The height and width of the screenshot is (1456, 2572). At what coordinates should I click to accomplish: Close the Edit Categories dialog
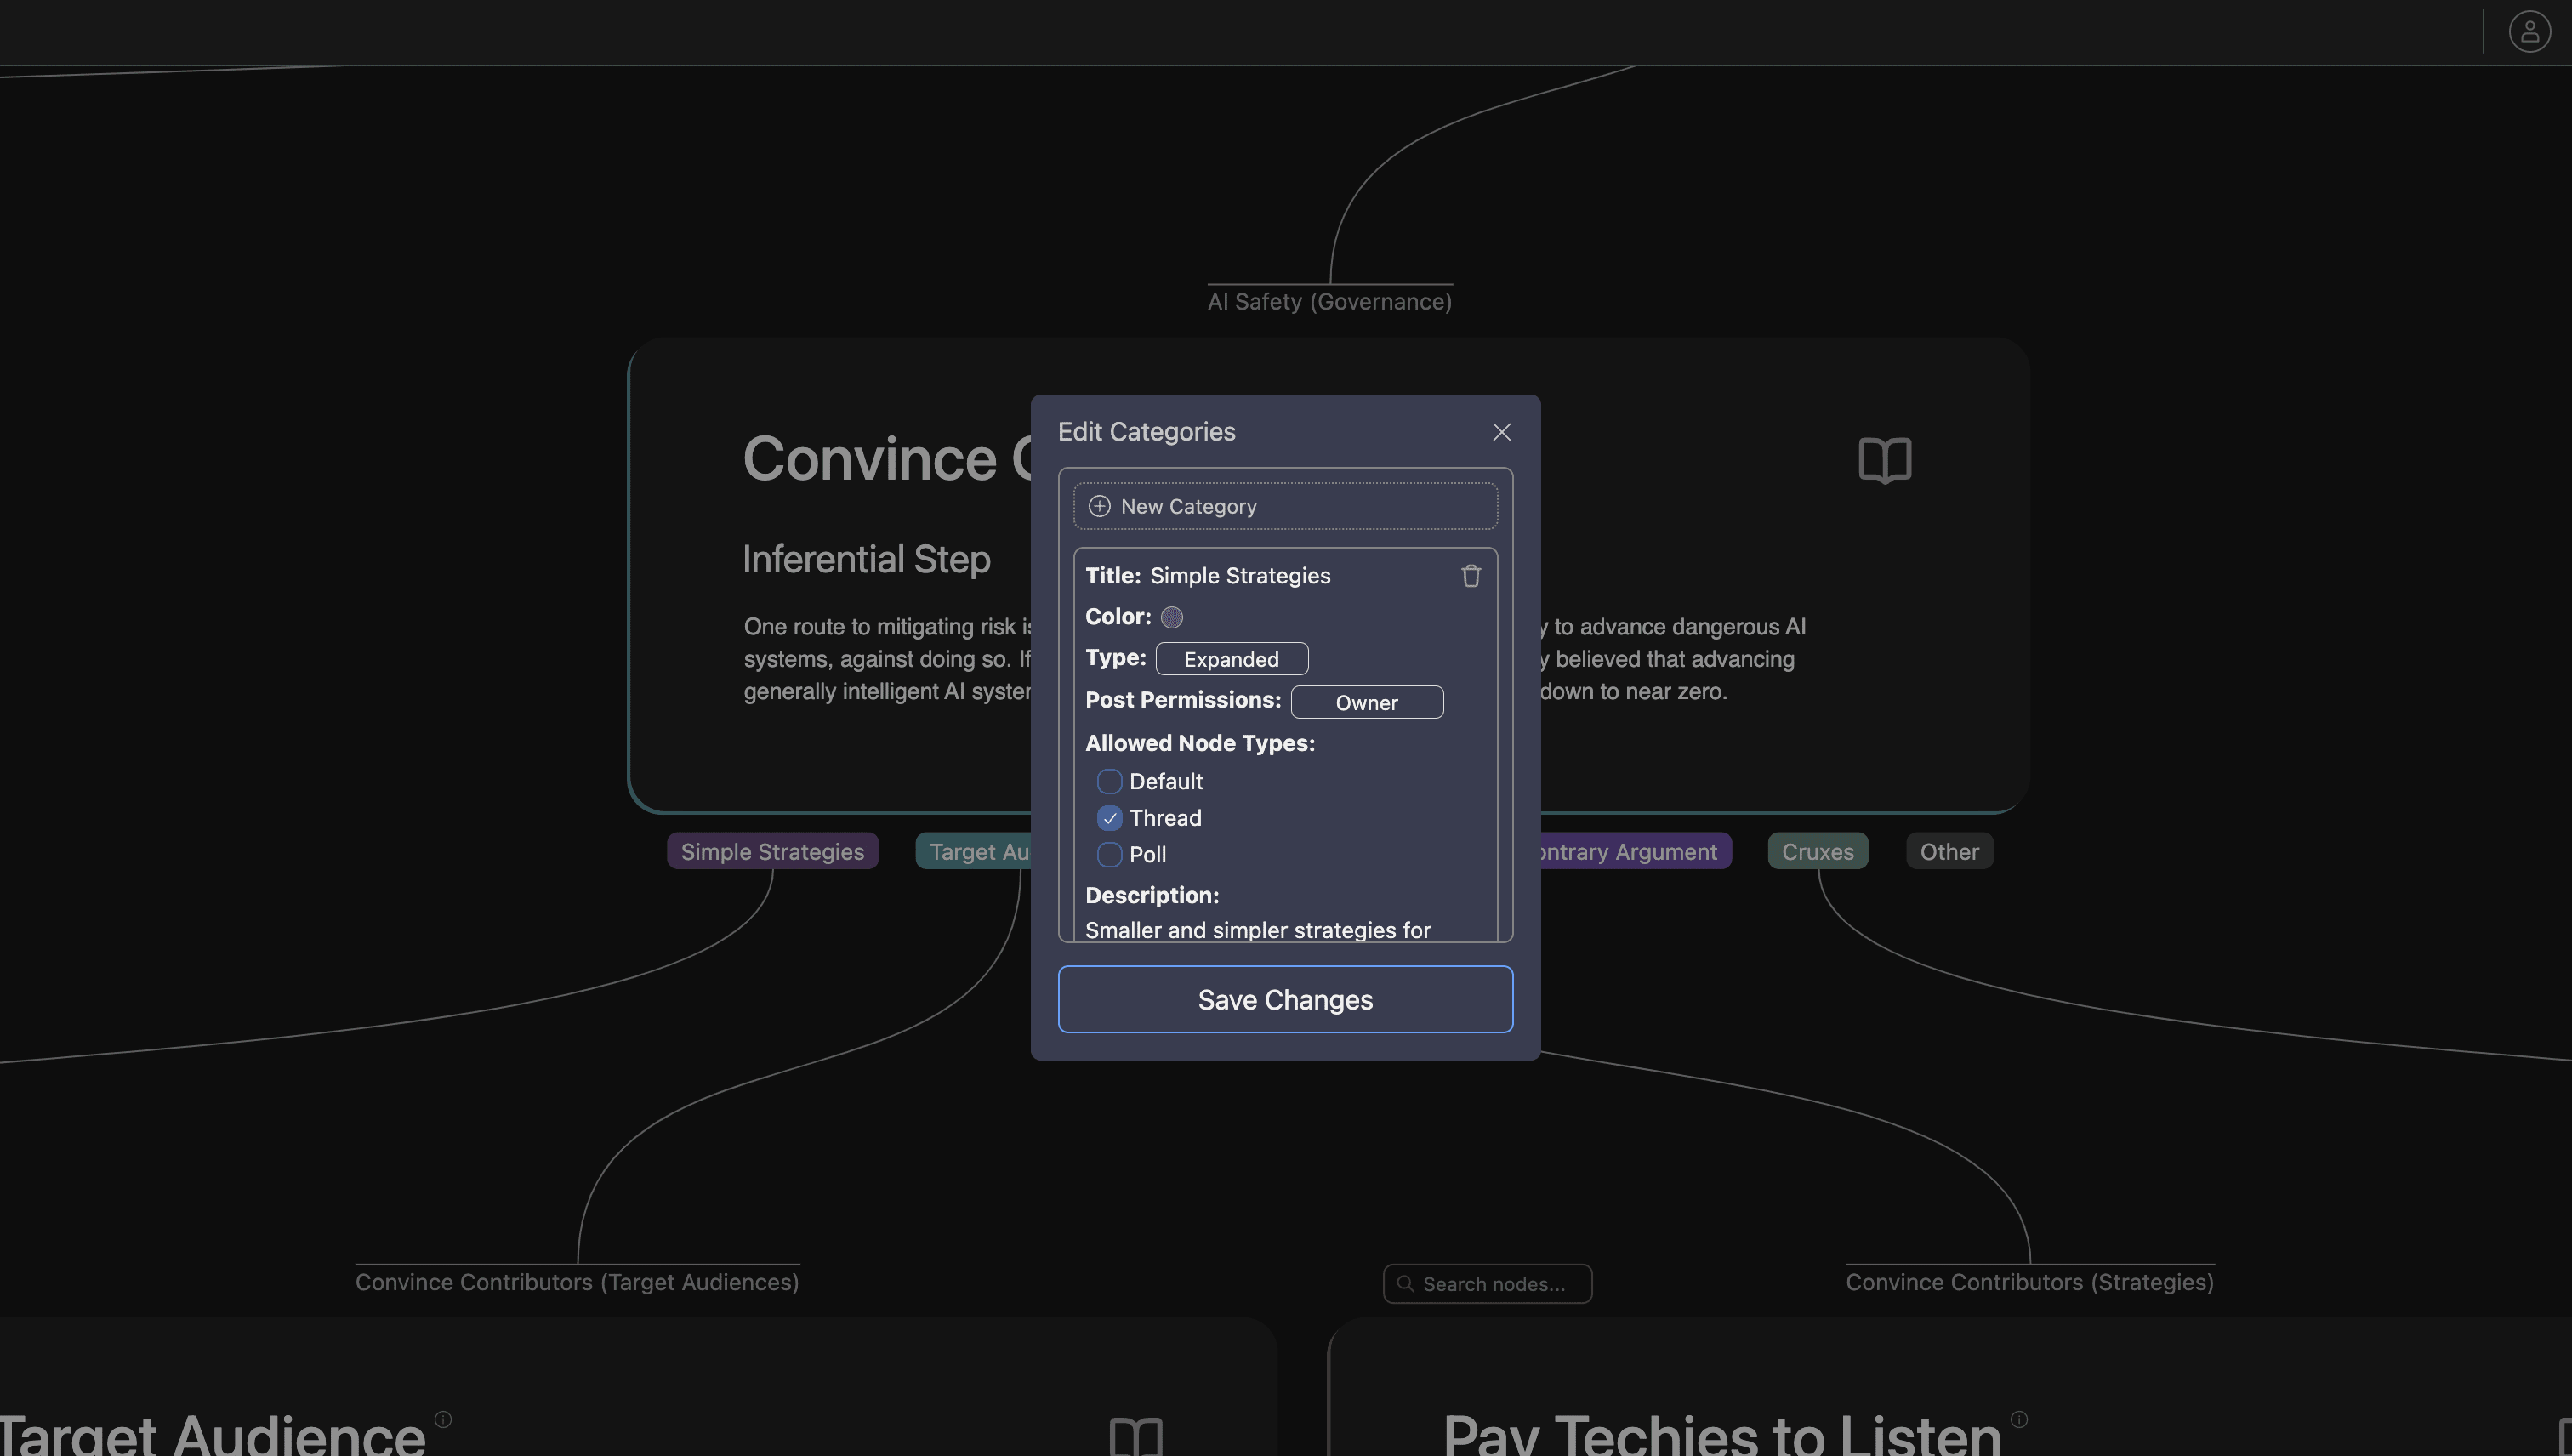click(x=1501, y=432)
